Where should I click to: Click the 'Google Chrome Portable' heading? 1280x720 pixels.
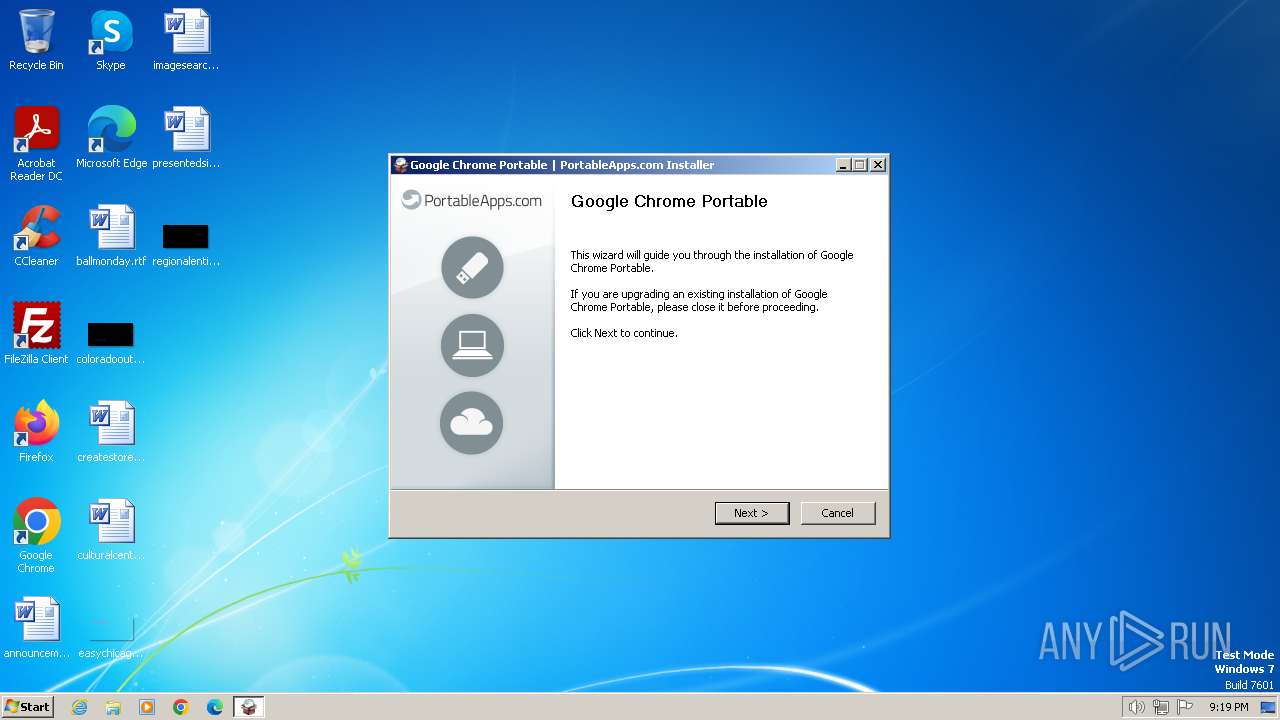pos(669,201)
